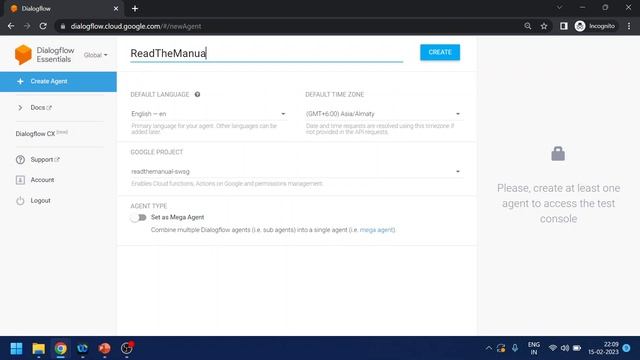Viewport: 640px width, 360px height.
Task: Click the browser forward arrow
Action: click(27, 26)
